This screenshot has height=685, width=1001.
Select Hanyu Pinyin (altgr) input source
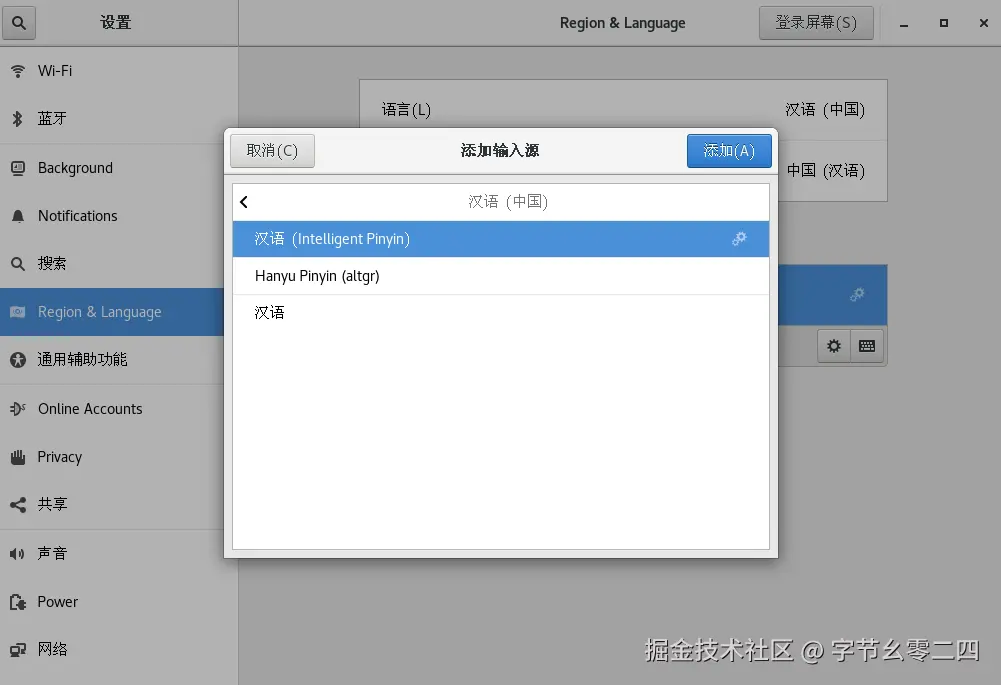(x=500, y=276)
